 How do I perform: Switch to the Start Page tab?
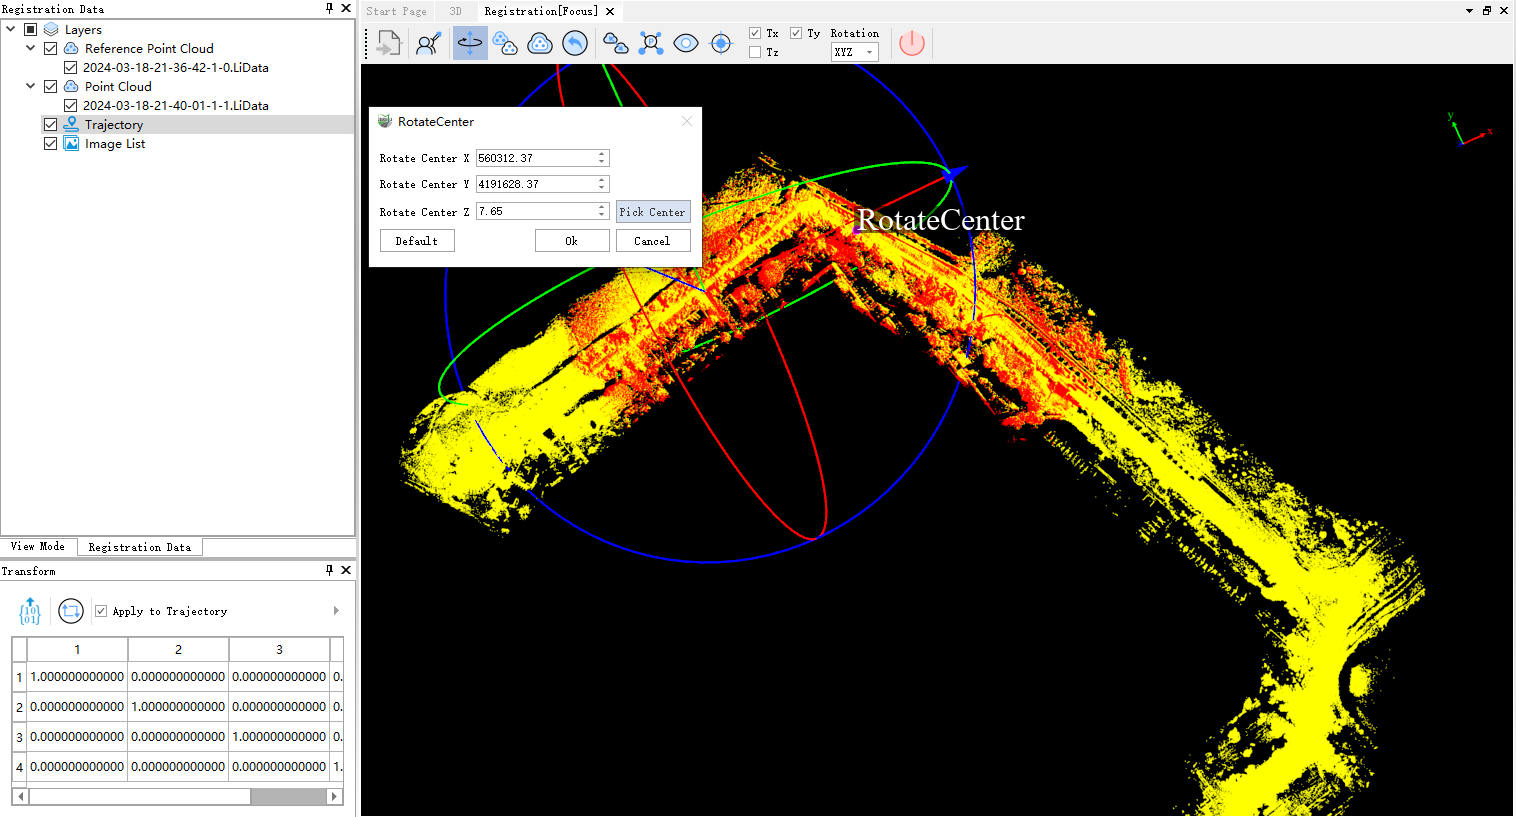pos(396,11)
